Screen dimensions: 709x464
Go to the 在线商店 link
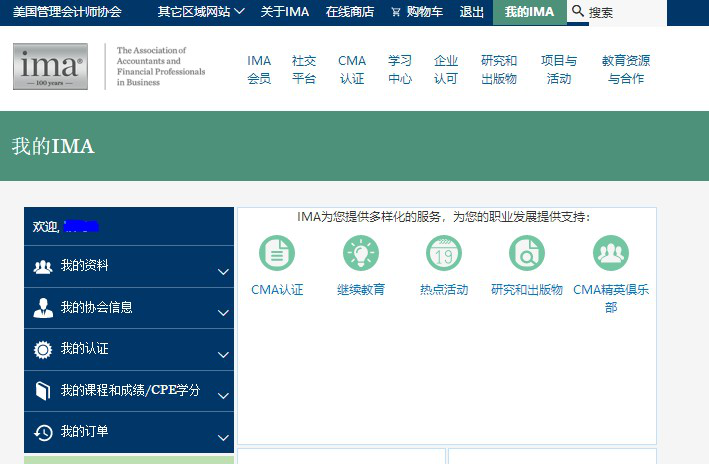tap(350, 12)
